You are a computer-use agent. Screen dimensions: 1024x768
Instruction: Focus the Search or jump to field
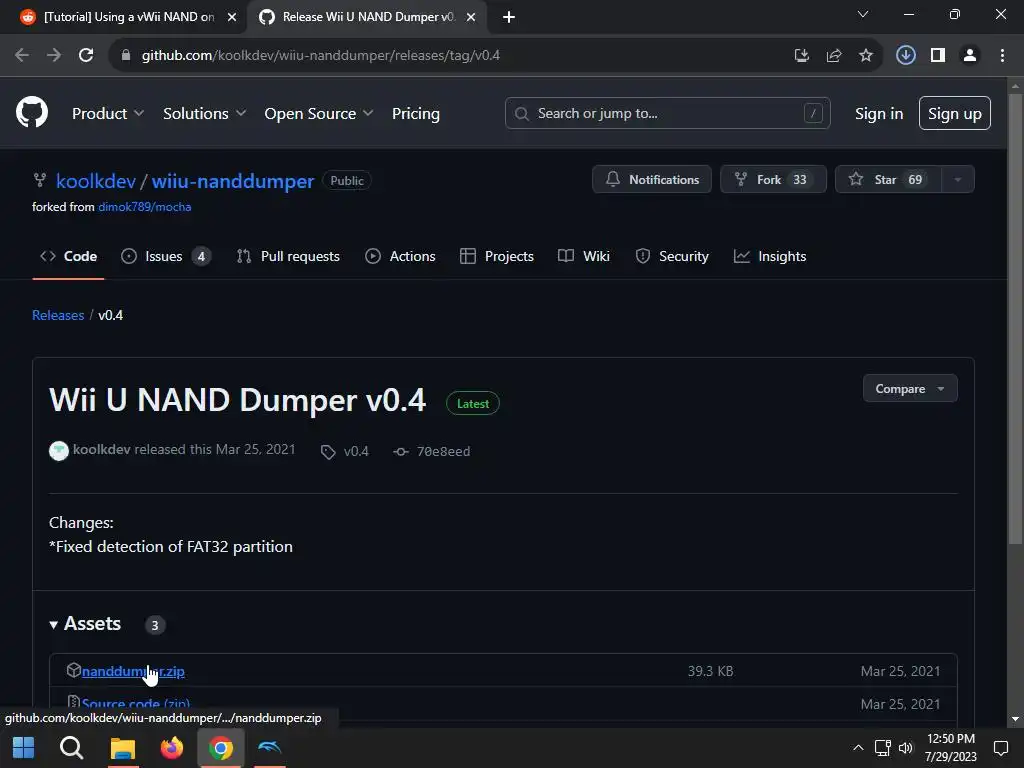pyautogui.click(x=667, y=113)
